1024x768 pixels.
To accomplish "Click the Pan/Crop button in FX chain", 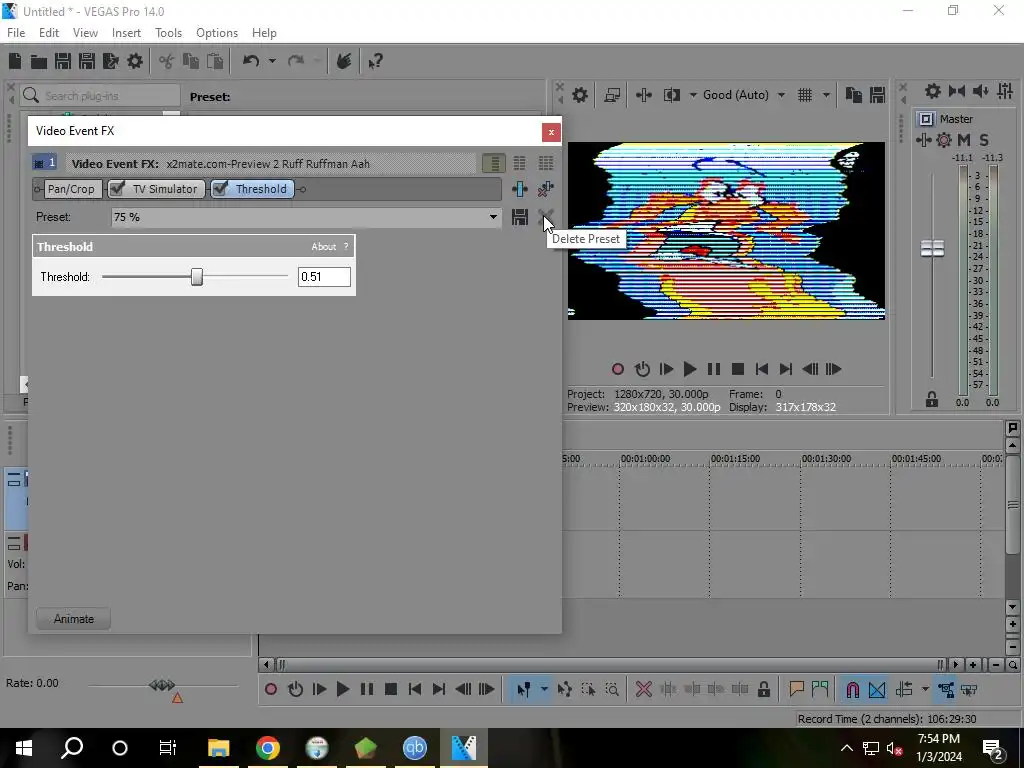I will (x=71, y=189).
